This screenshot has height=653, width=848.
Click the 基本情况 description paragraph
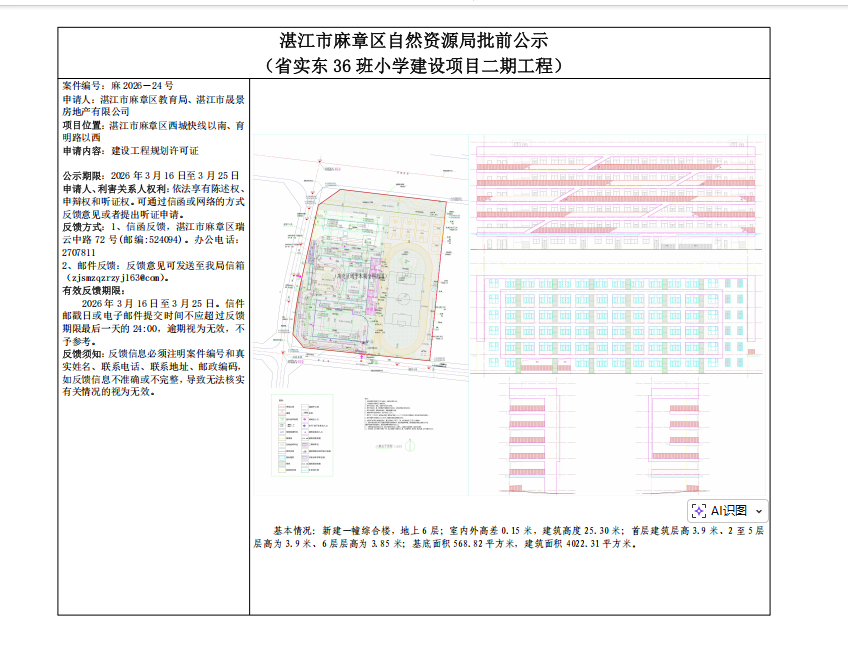(x=510, y=537)
